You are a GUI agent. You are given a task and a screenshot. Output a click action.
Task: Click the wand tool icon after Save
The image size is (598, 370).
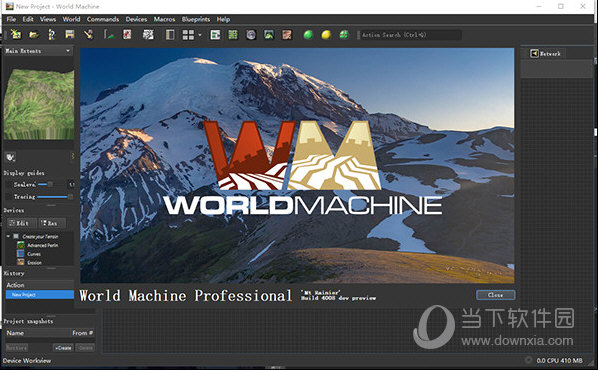click(x=88, y=35)
